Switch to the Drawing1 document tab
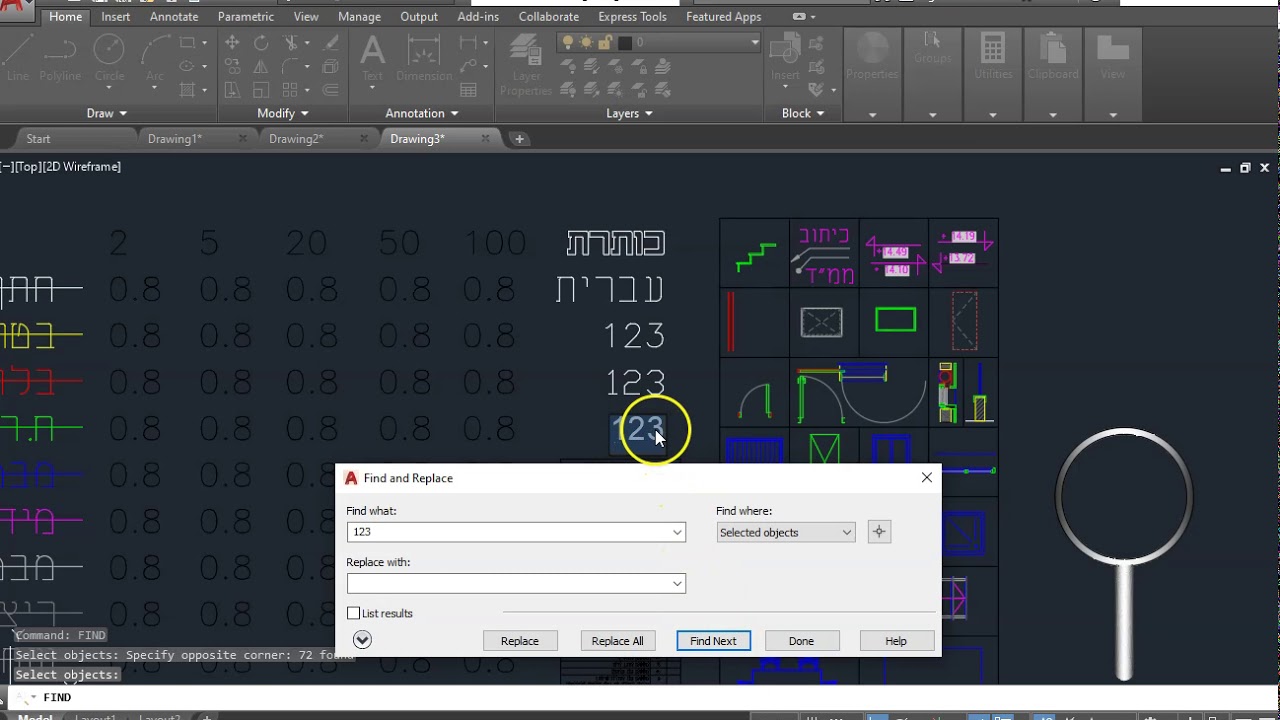 coord(175,139)
